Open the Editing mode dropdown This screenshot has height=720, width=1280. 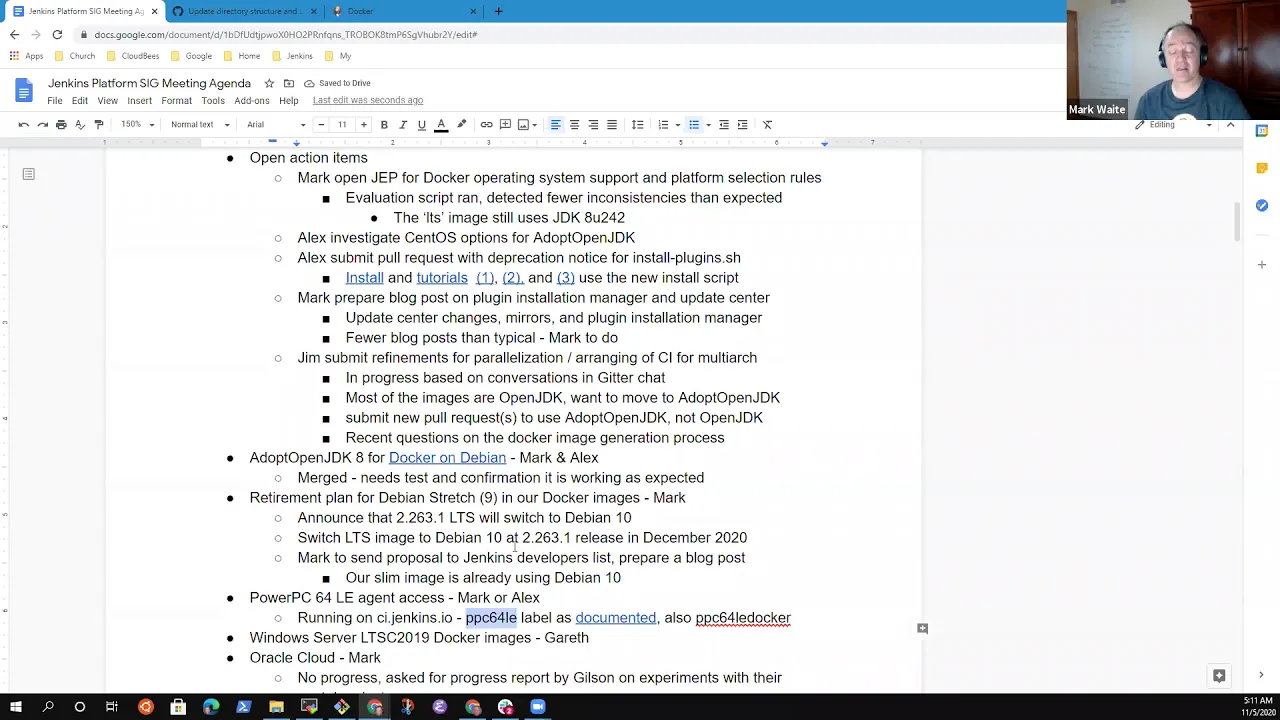point(1175,125)
